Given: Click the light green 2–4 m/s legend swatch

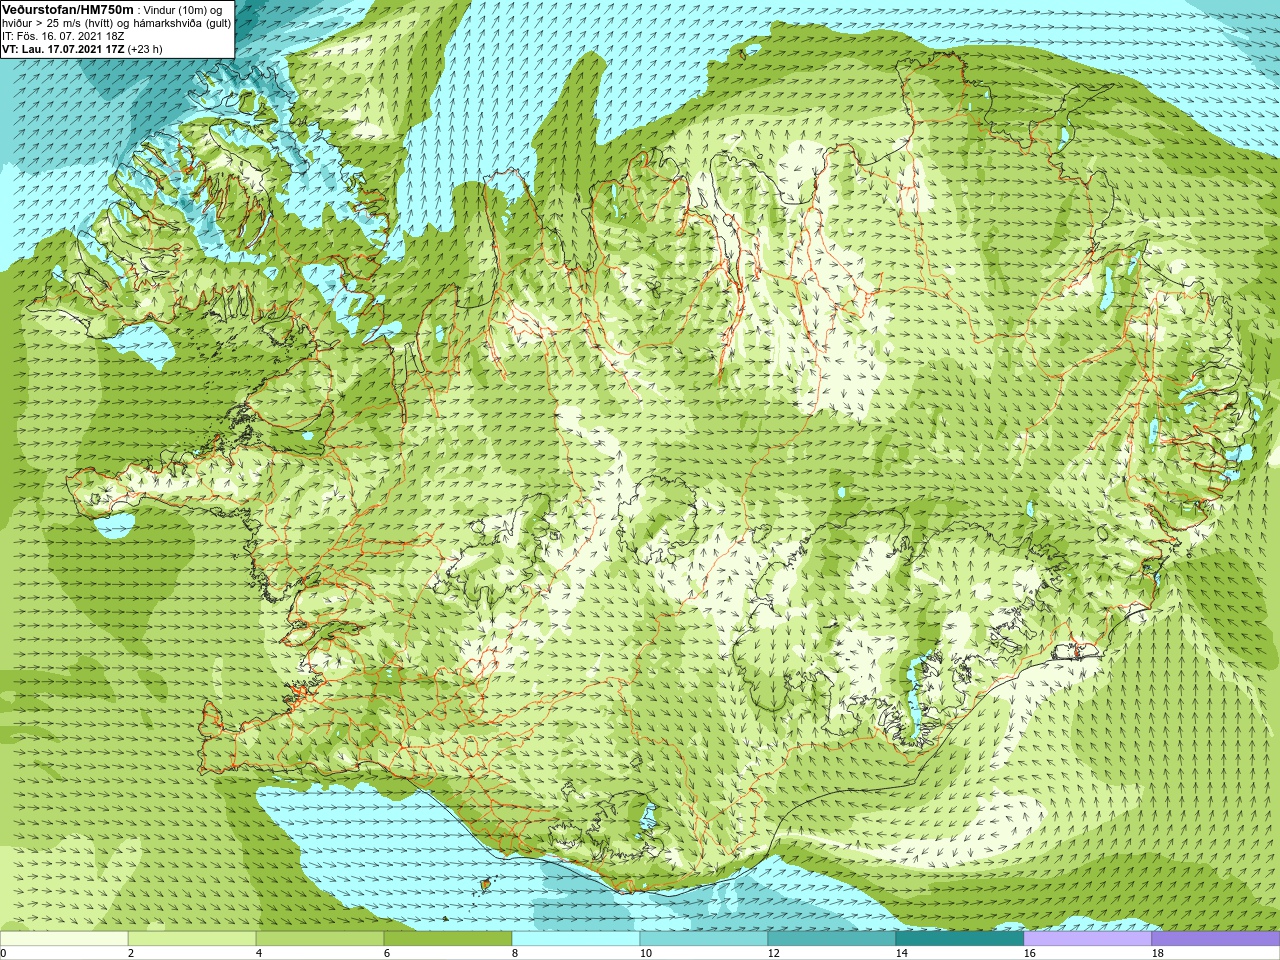Looking at the screenshot, I should coord(192,939).
